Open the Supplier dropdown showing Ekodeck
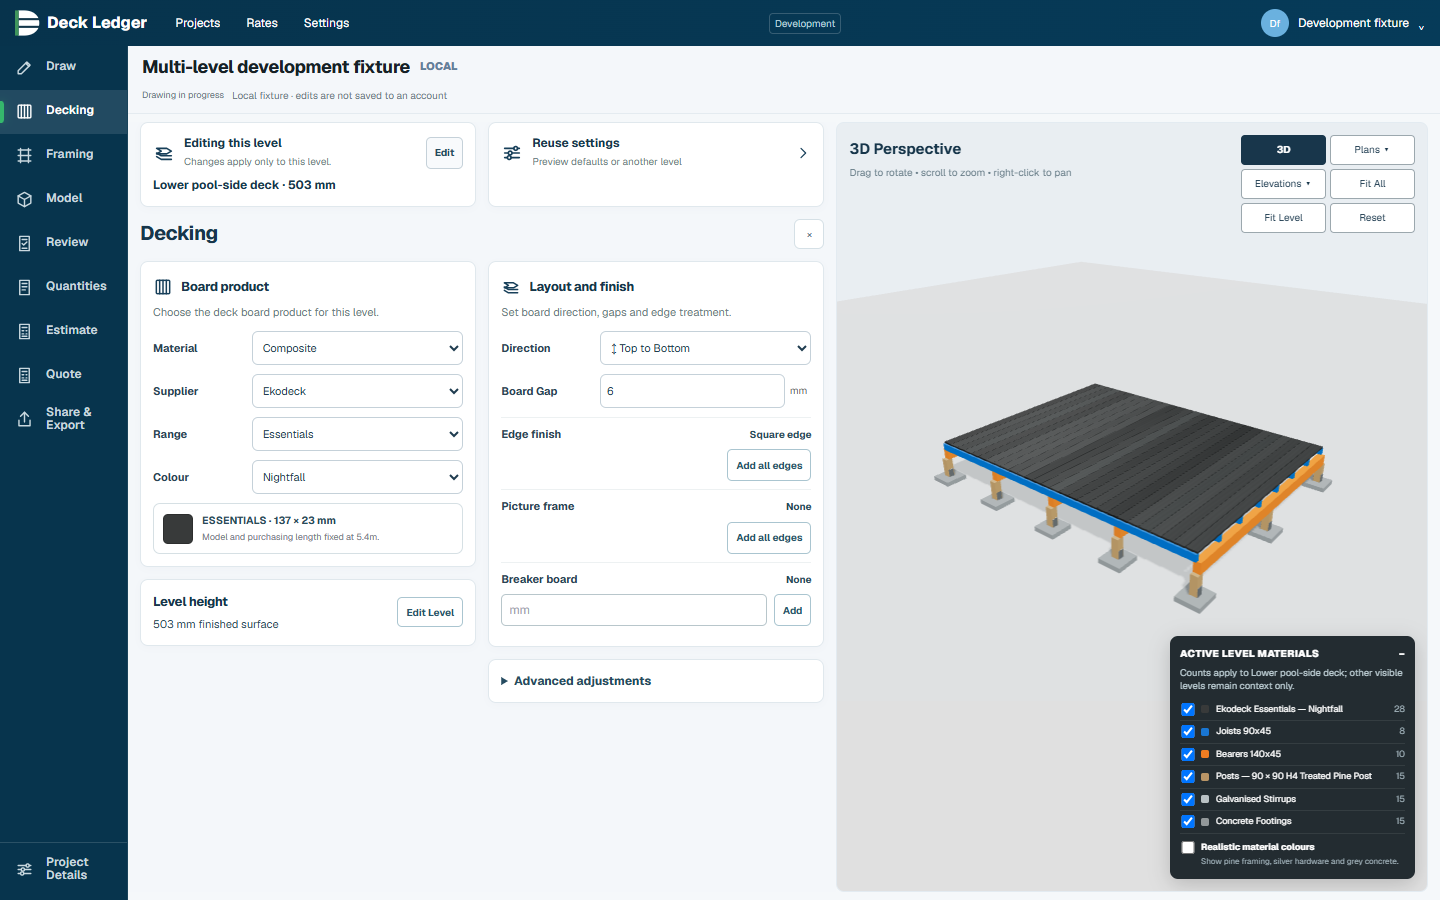Viewport: 1440px width, 900px height. 357,391
